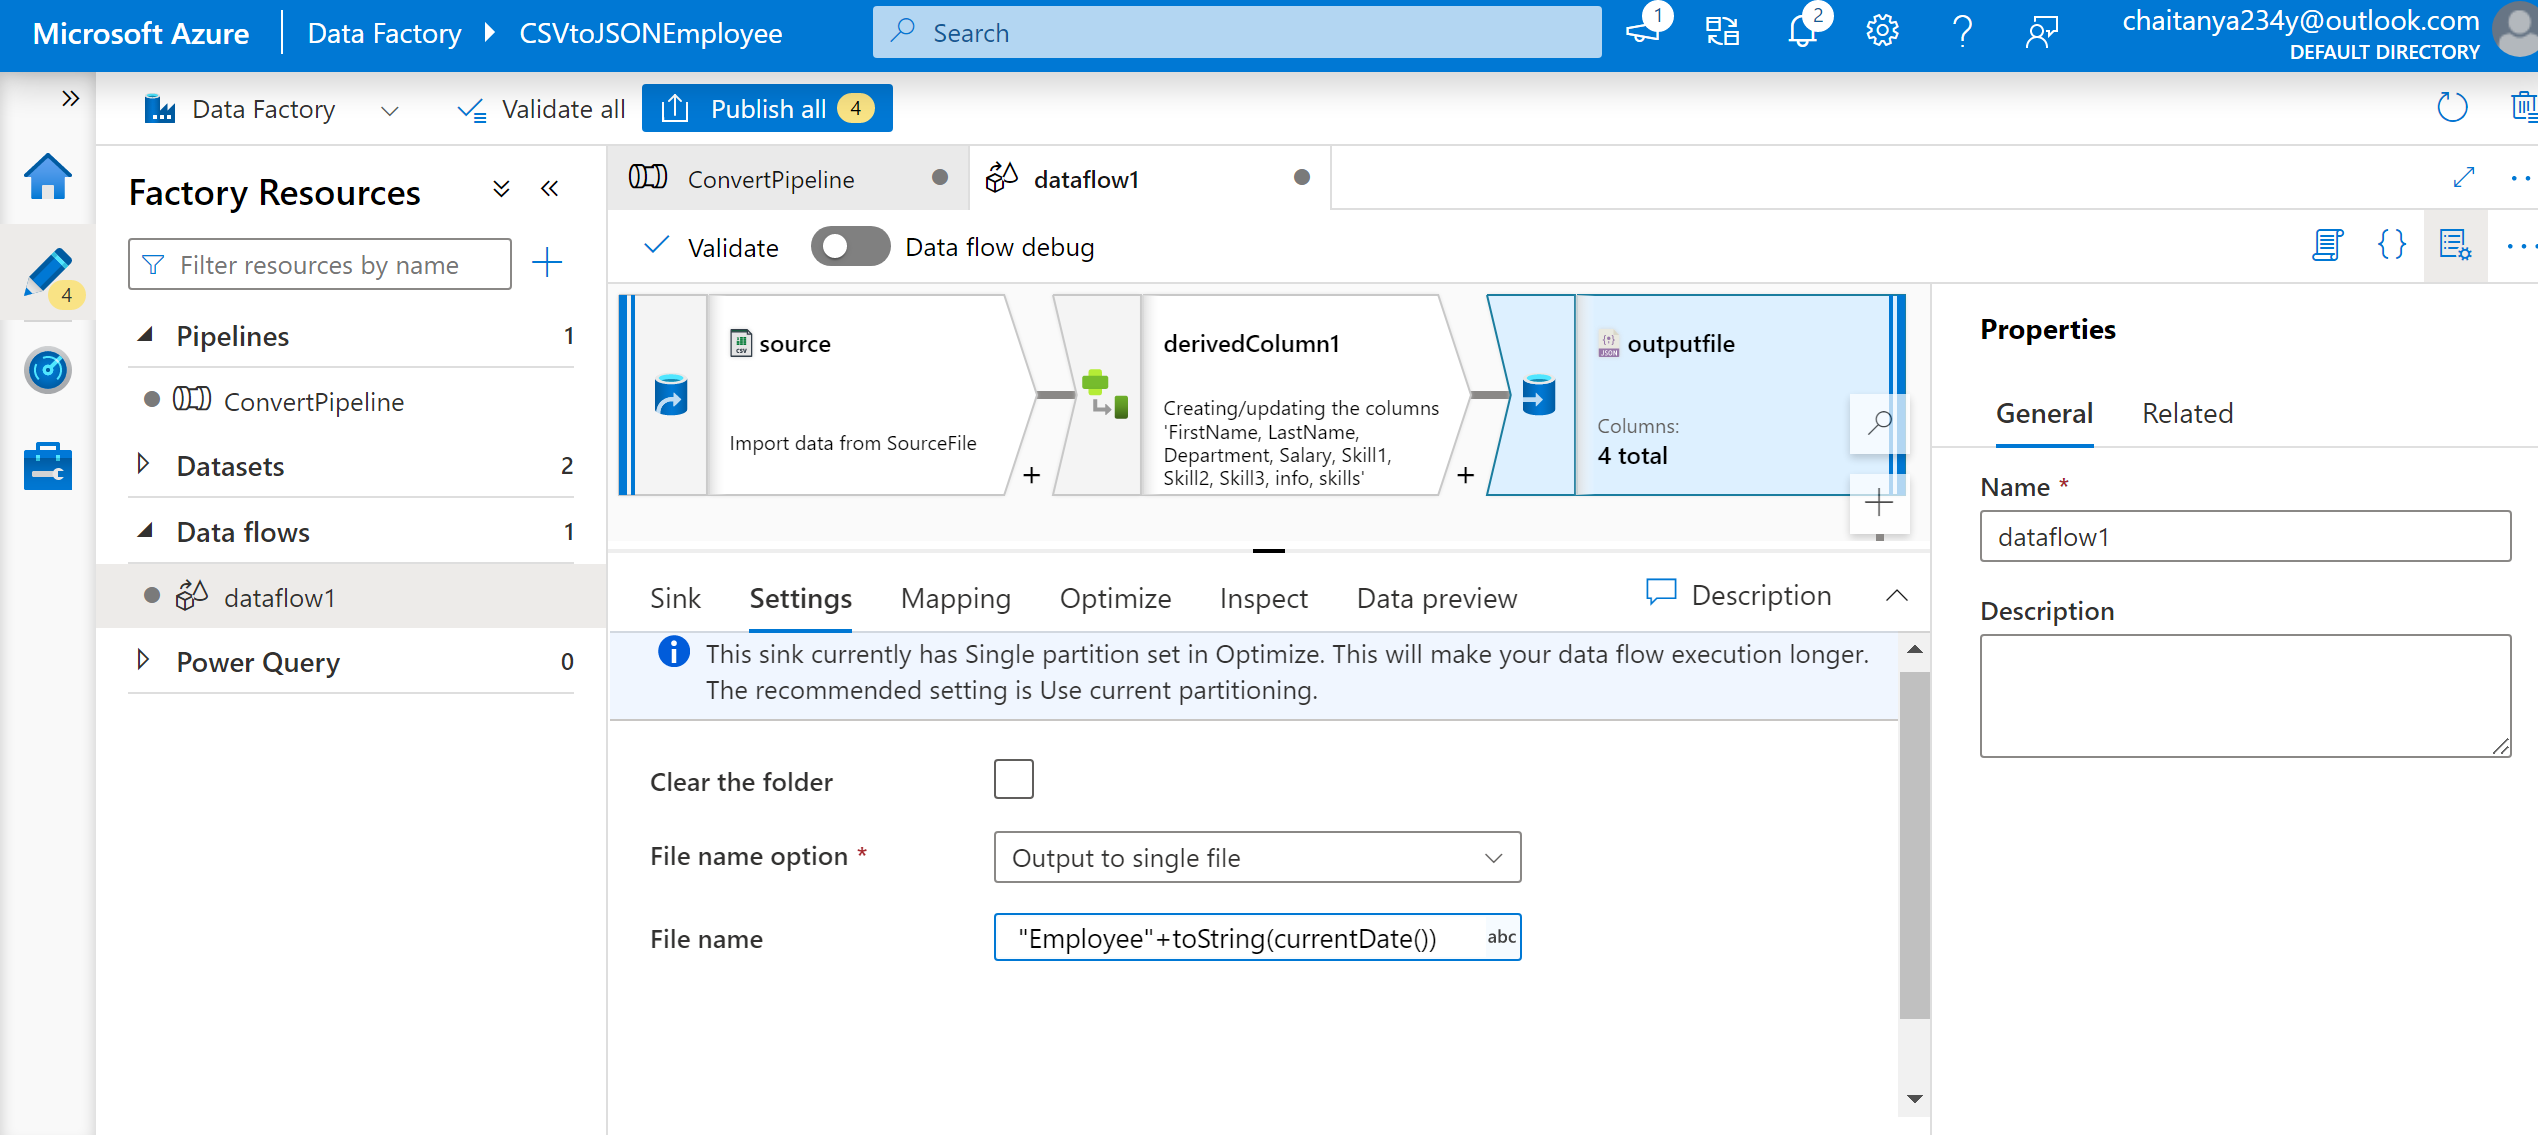Viewport: 2538px width, 1135px height.
Task: Open the notifications bell icon
Action: pyautogui.click(x=1802, y=31)
